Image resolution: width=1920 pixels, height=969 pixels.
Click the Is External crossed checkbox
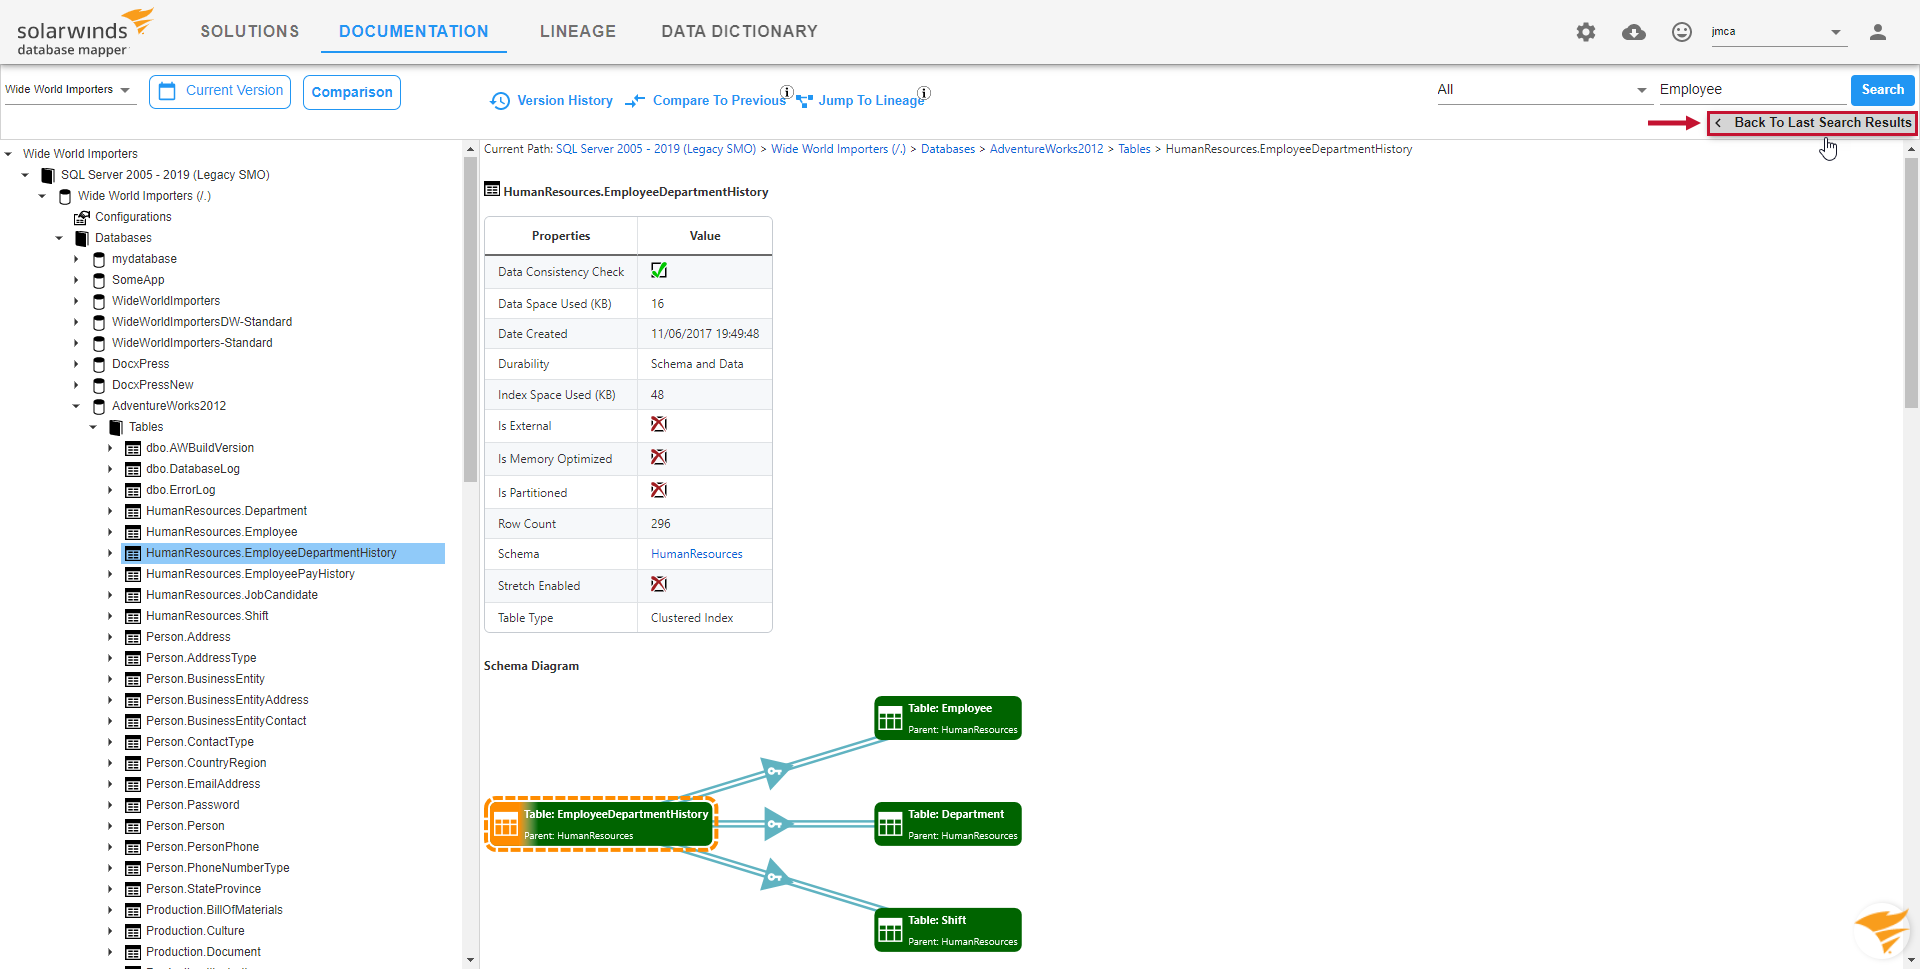pyautogui.click(x=659, y=425)
